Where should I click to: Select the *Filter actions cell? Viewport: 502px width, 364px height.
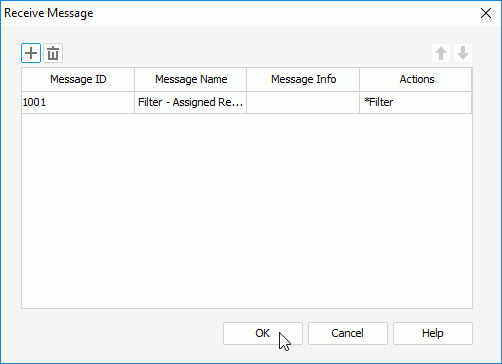pyautogui.click(x=416, y=102)
